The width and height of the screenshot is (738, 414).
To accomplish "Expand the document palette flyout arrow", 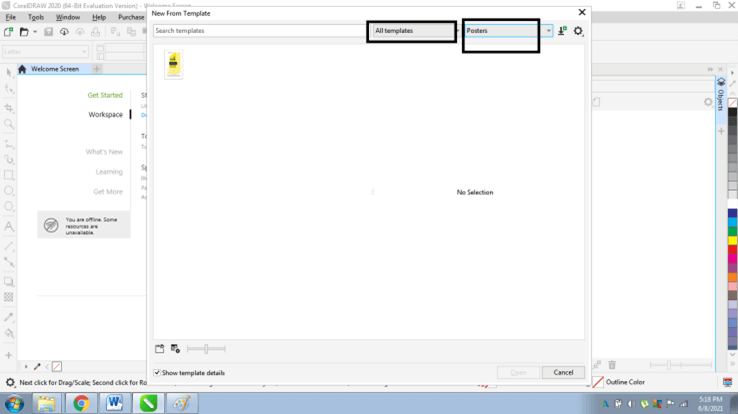I will pos(26,366).
